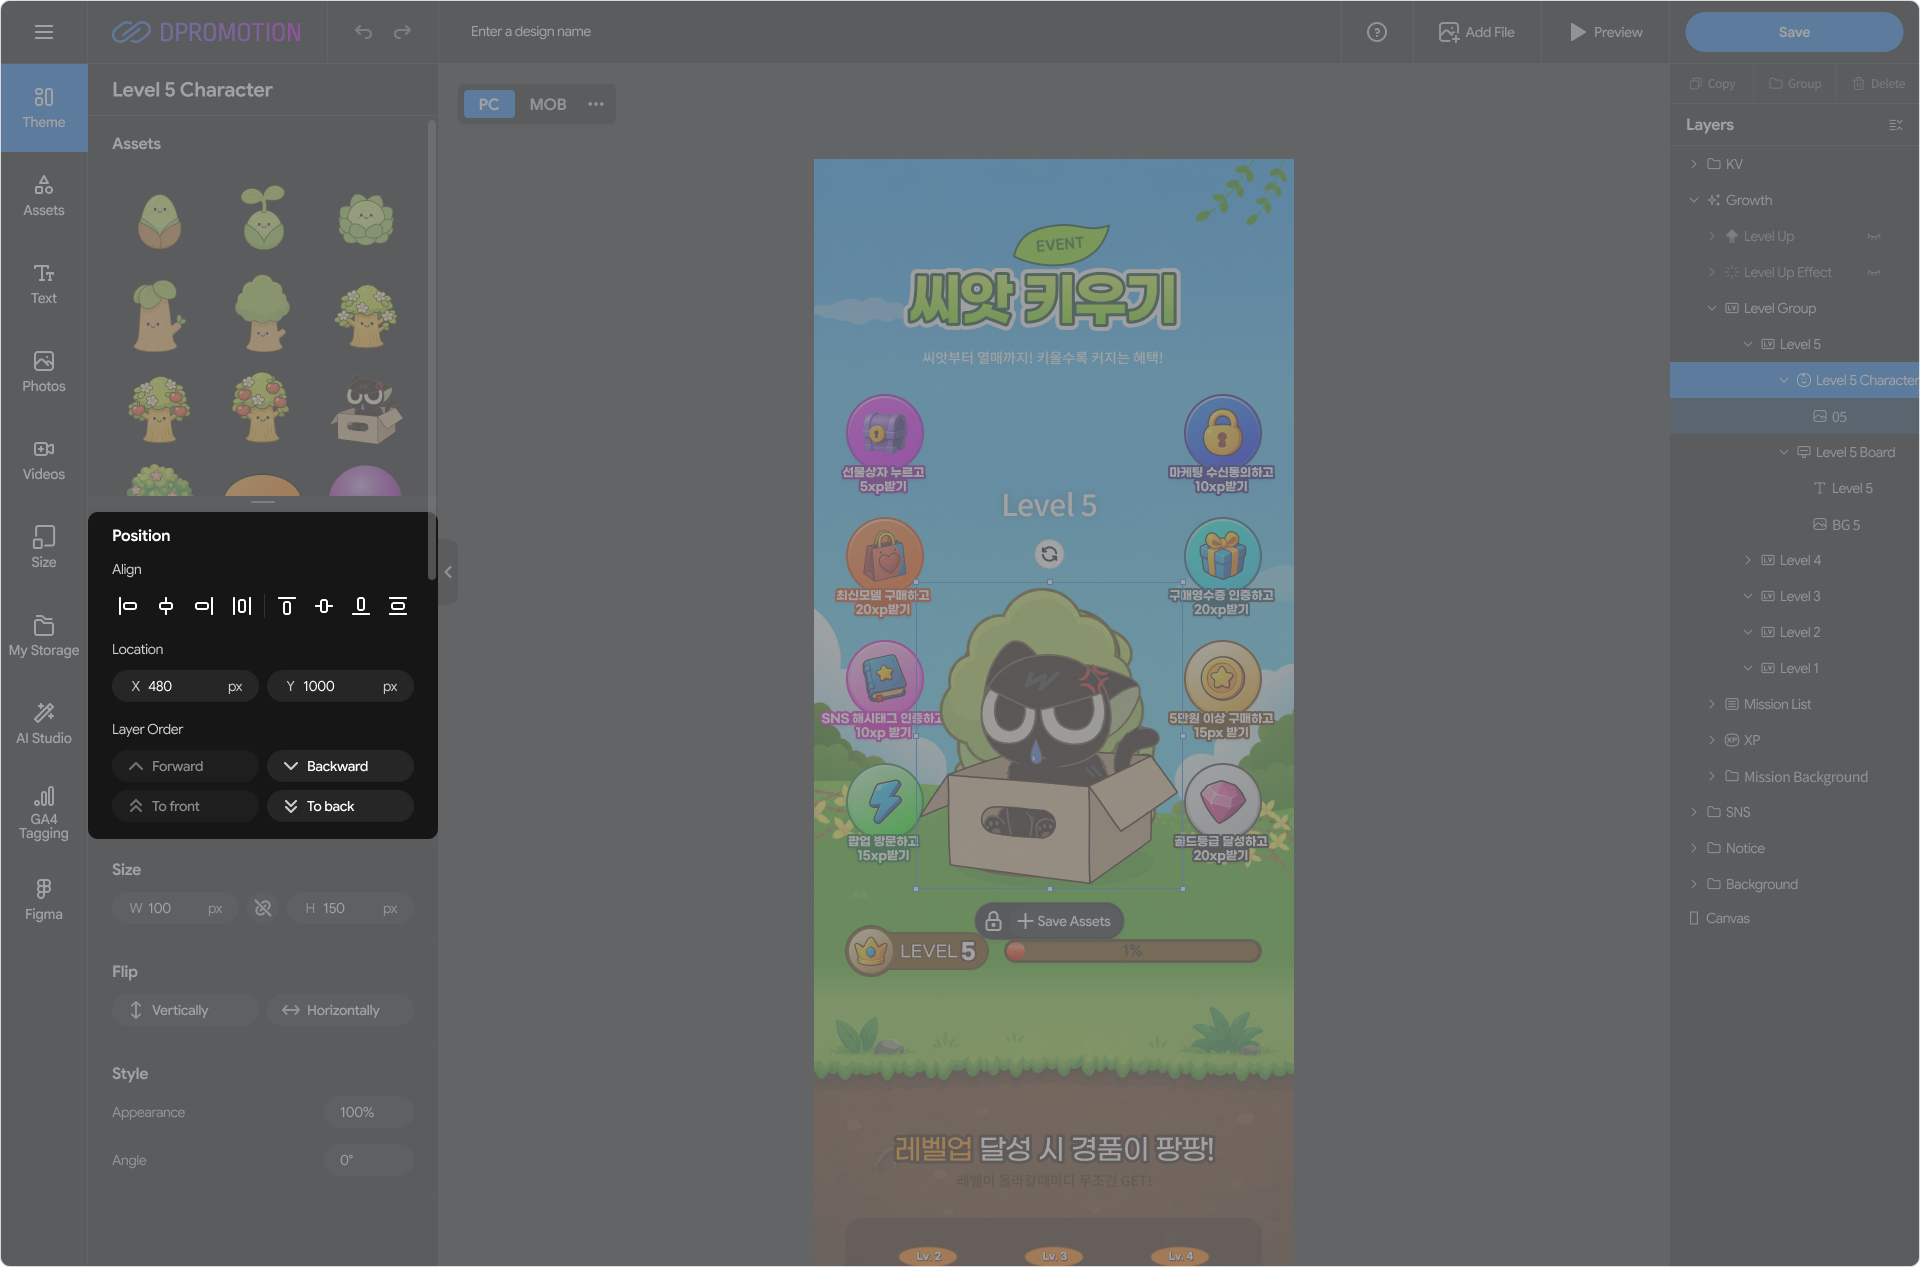
Task: Open the Photos sidebar panel
Action: click(x=44, y=372)
